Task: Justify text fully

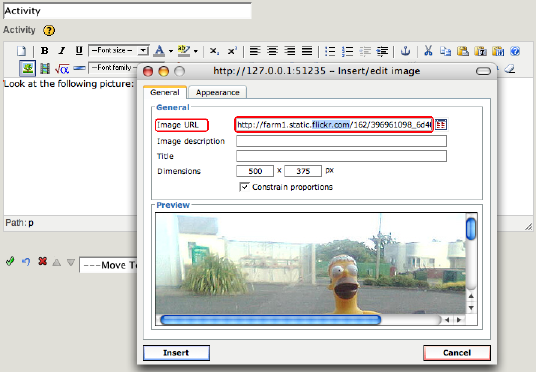Action: point(307,51)
